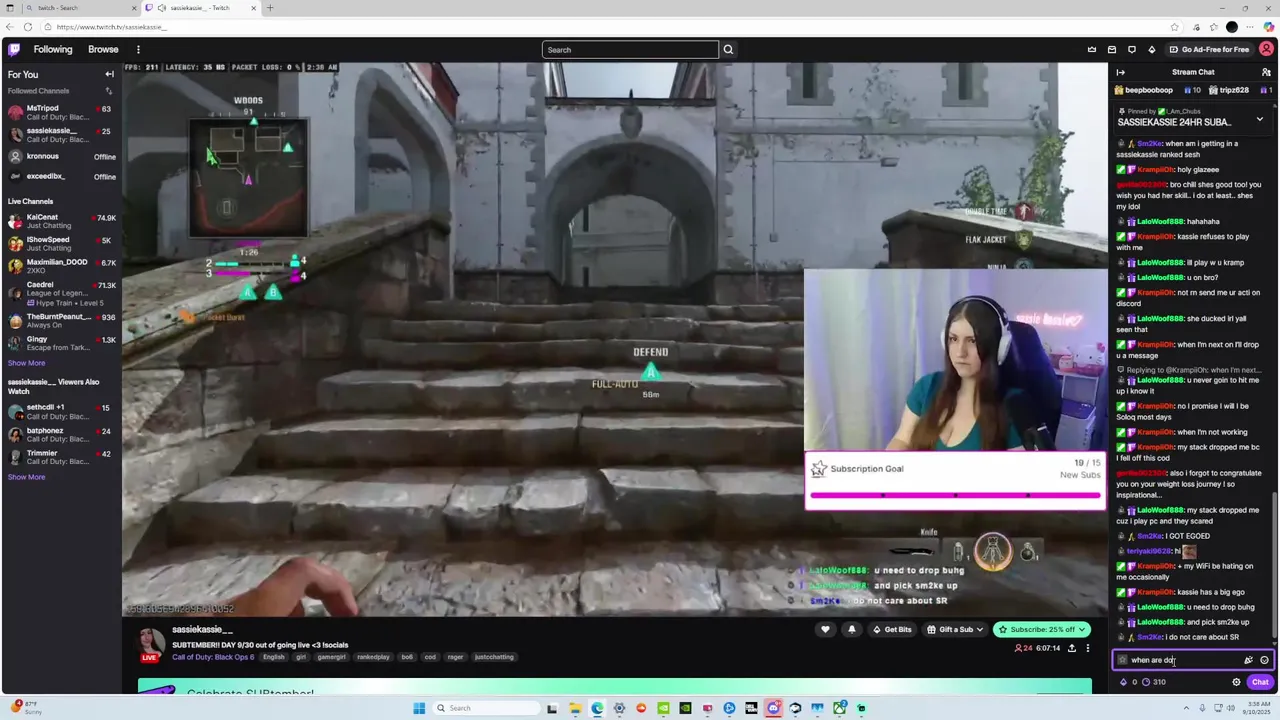The height and width of the screenshot is (720, 1280).
Task: Click the Get Bits button
Action: [892, 629]
